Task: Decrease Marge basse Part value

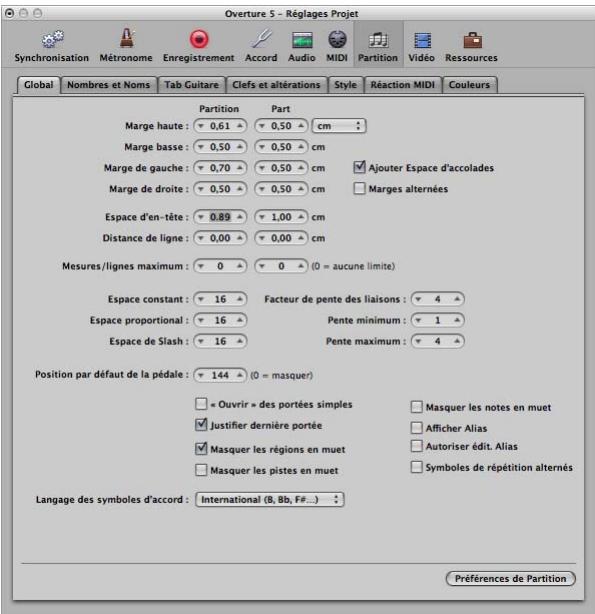Action: (x=262, y=147)
